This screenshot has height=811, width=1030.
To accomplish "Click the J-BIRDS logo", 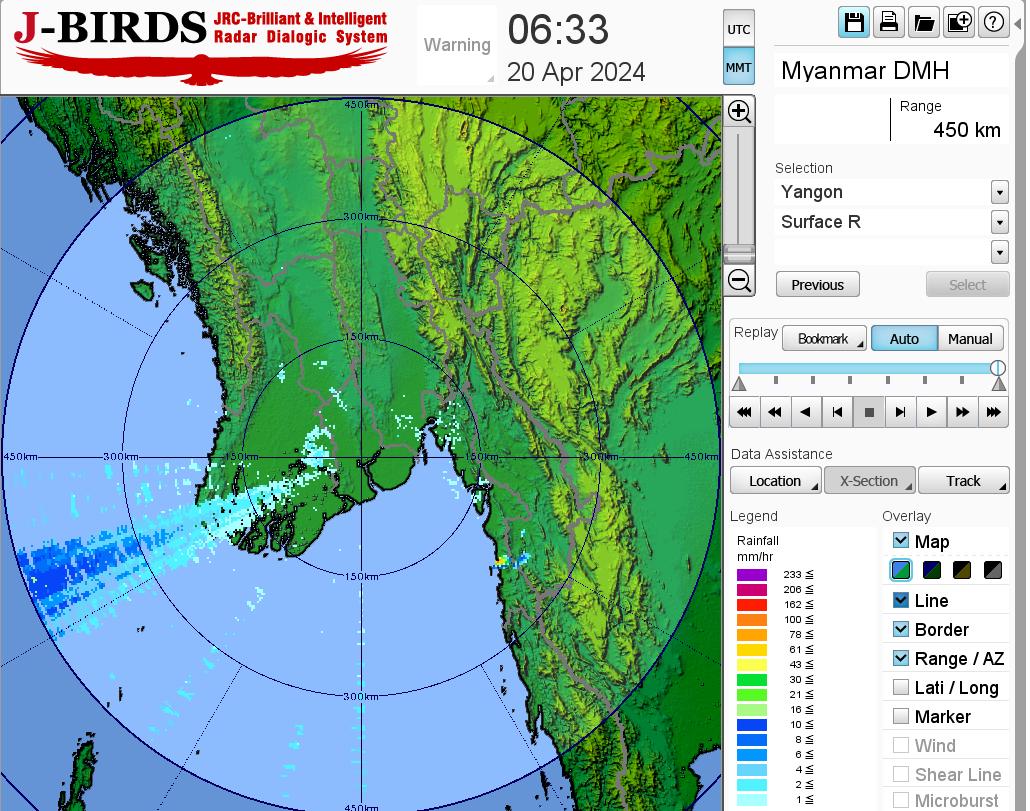I will pos(200,46).
